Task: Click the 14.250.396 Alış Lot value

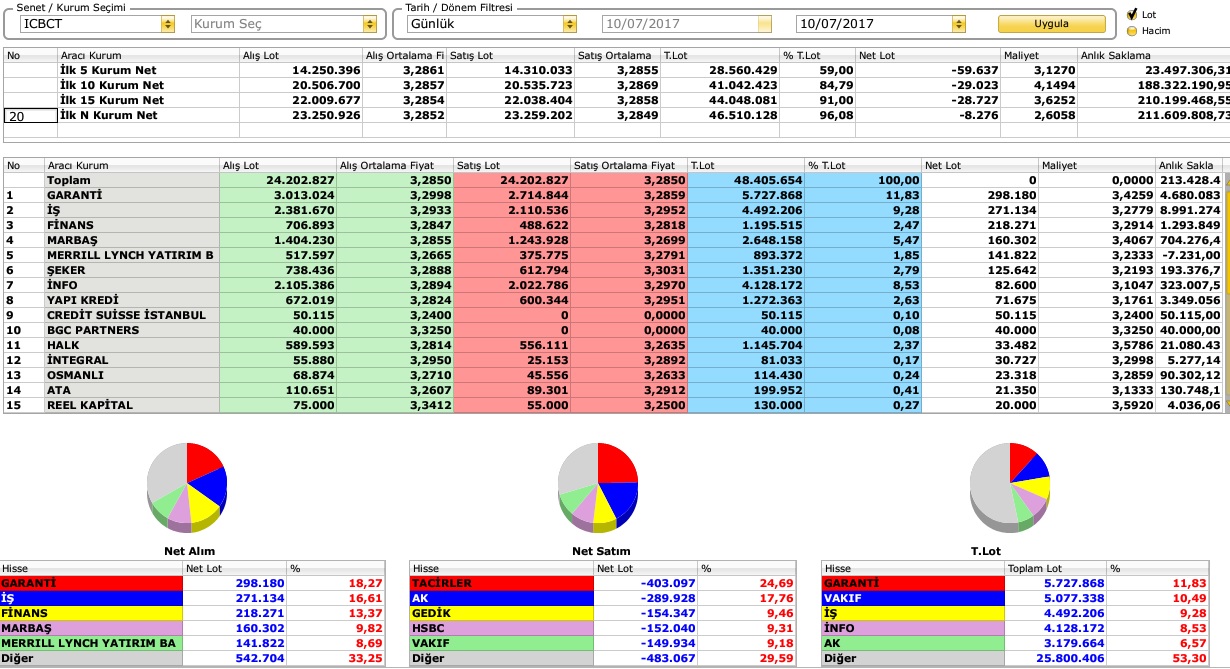Action: [x=326, y=71]
